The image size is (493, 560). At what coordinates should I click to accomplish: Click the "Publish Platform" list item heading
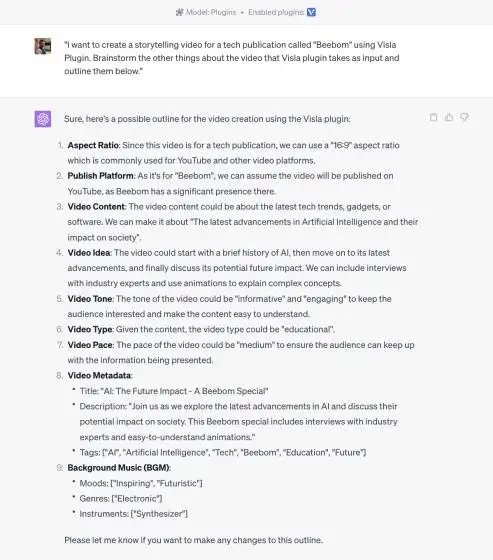101,176
